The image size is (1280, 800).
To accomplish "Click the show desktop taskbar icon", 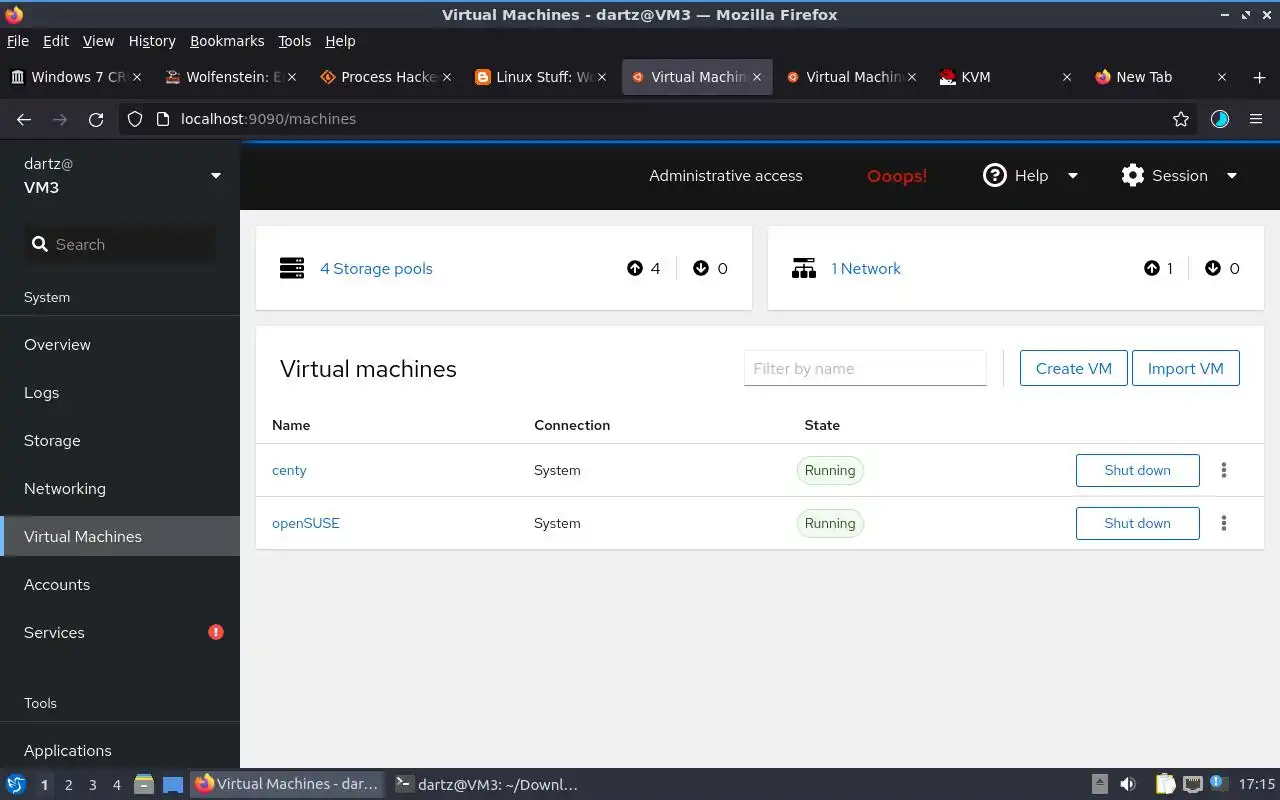I will (x=173, y=785).
